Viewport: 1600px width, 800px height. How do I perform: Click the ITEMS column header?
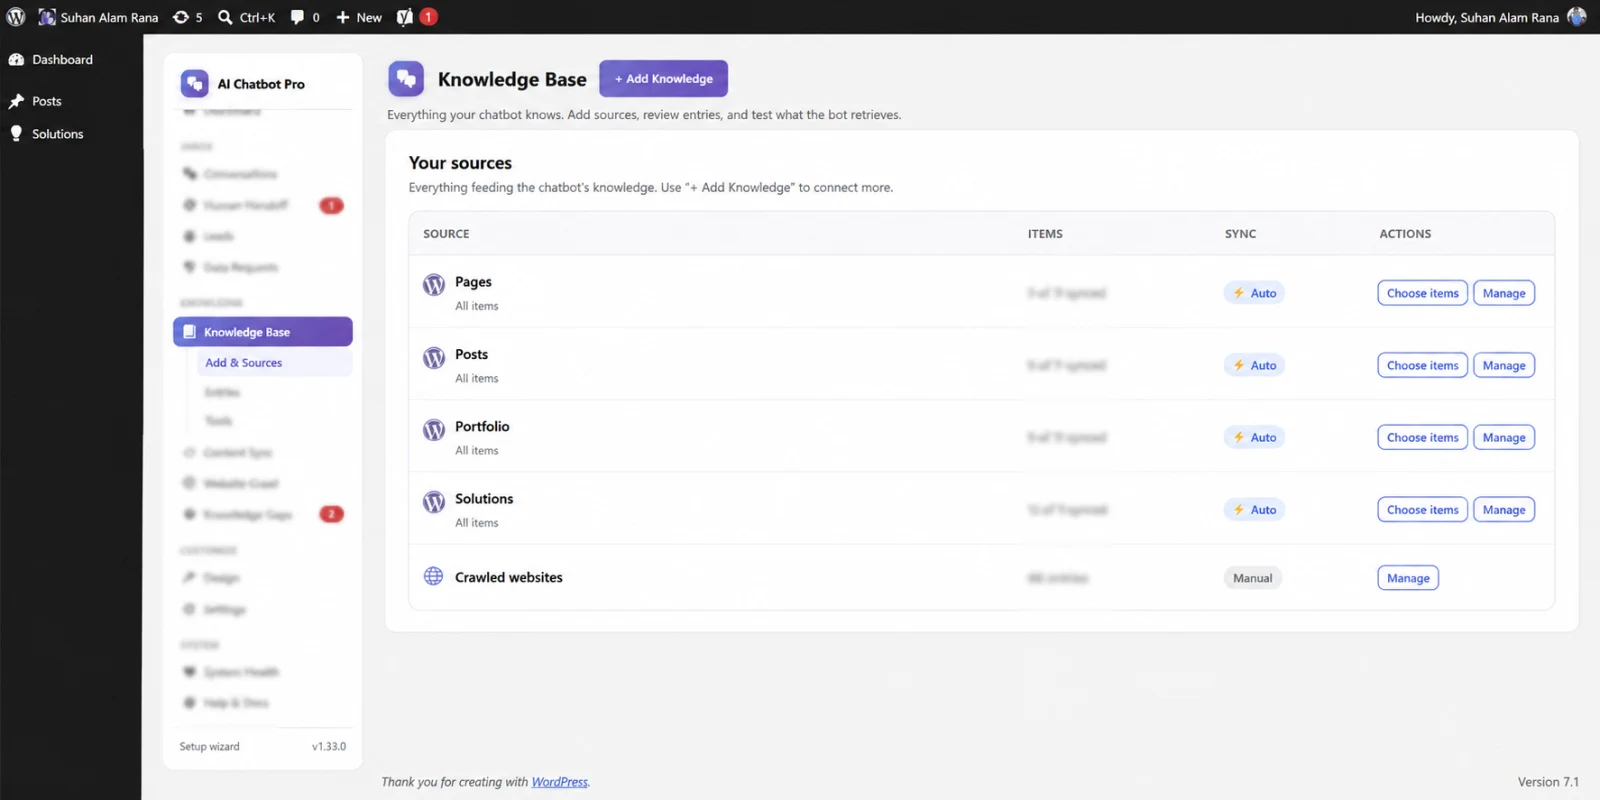[x=1045, y=234]
